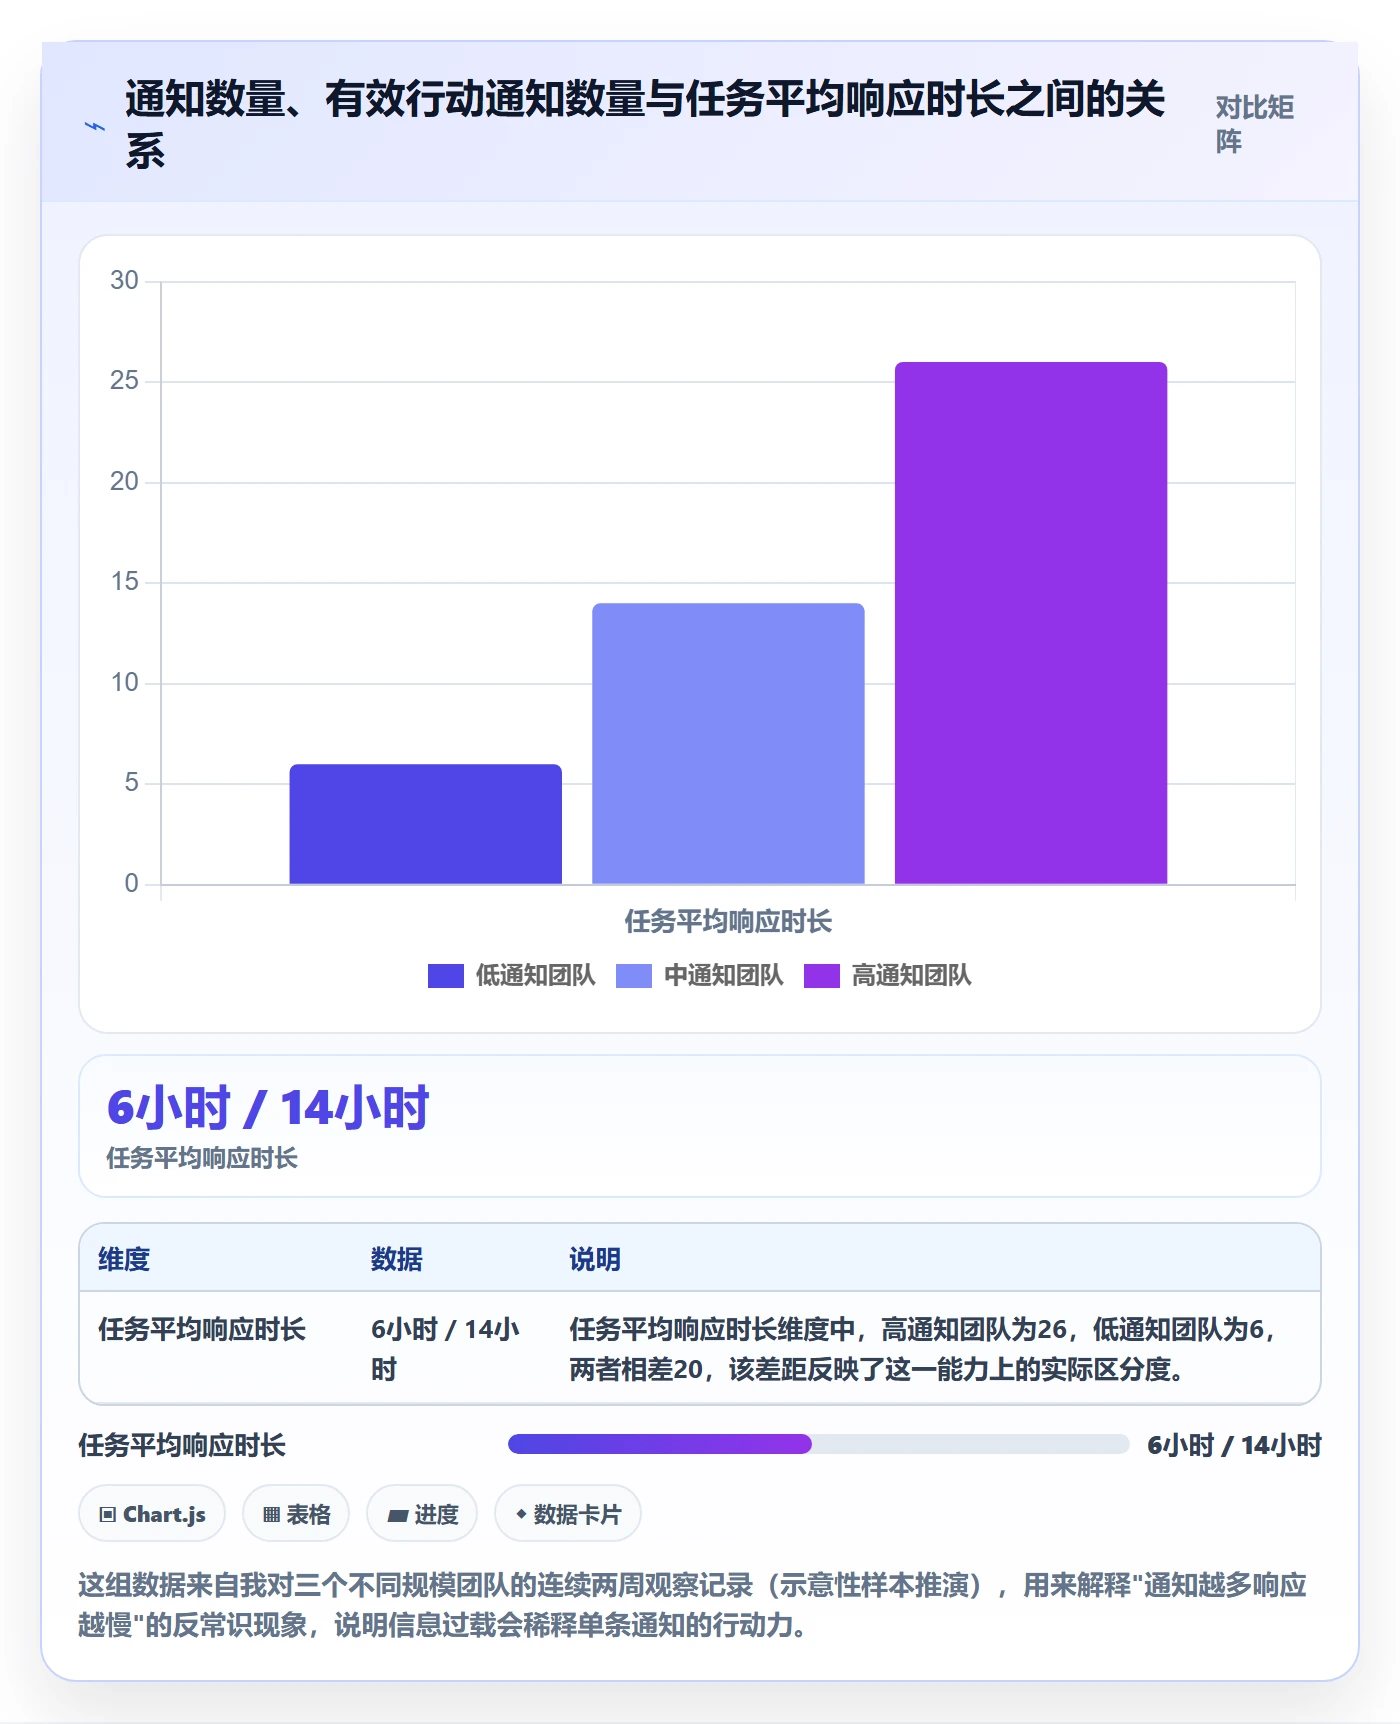The width and height of the screenshot is (1400, 1724).
Task: Click the 6小时 / 14小时 value beside progress bar
Action: (1234, 1445)
